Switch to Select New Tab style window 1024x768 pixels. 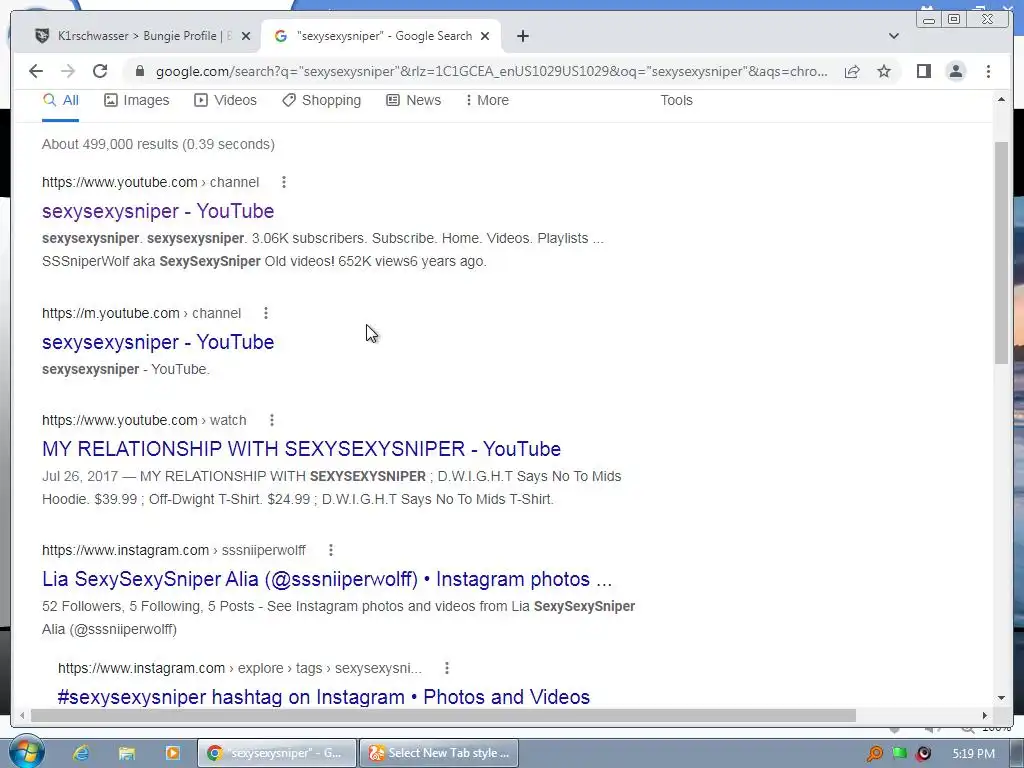click(x=439, y=753)
